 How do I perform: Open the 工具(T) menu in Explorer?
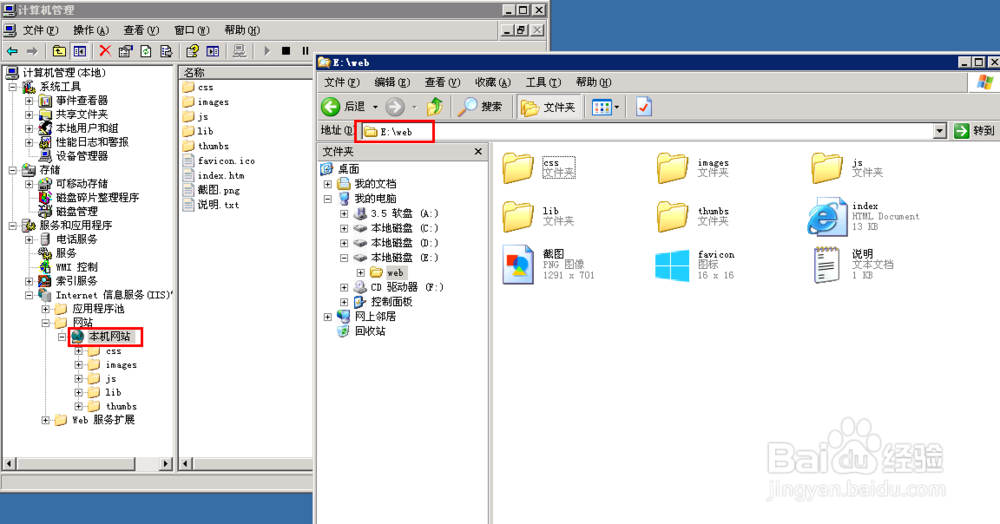tap(543, 82)
